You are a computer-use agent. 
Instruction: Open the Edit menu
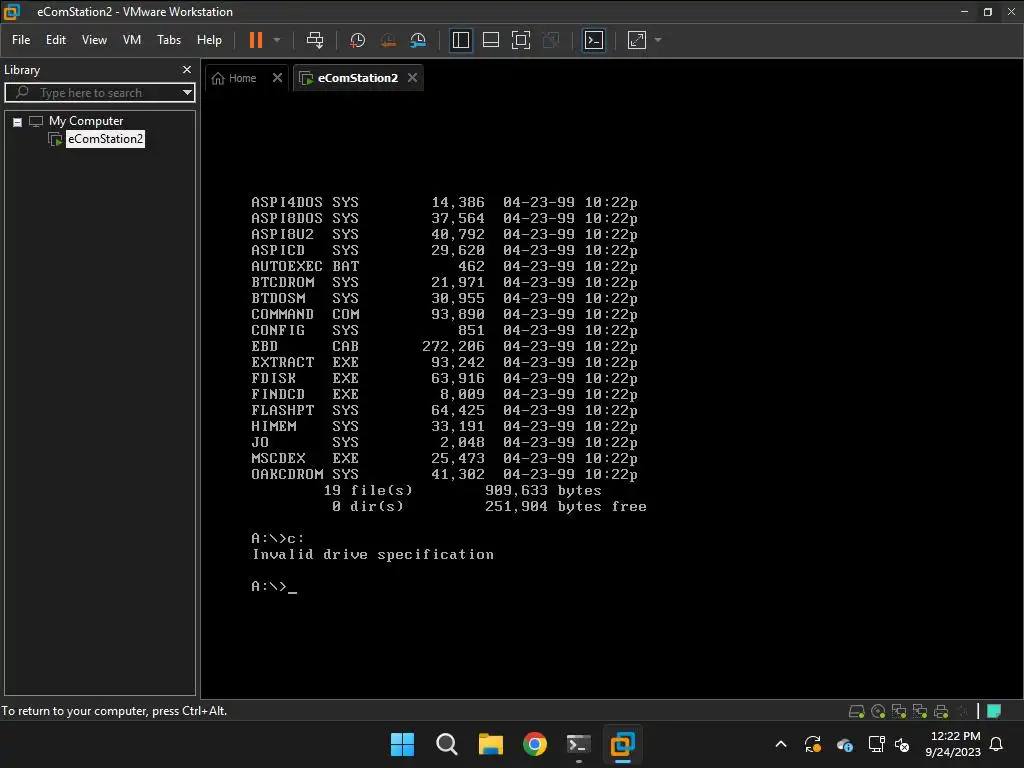56,40
